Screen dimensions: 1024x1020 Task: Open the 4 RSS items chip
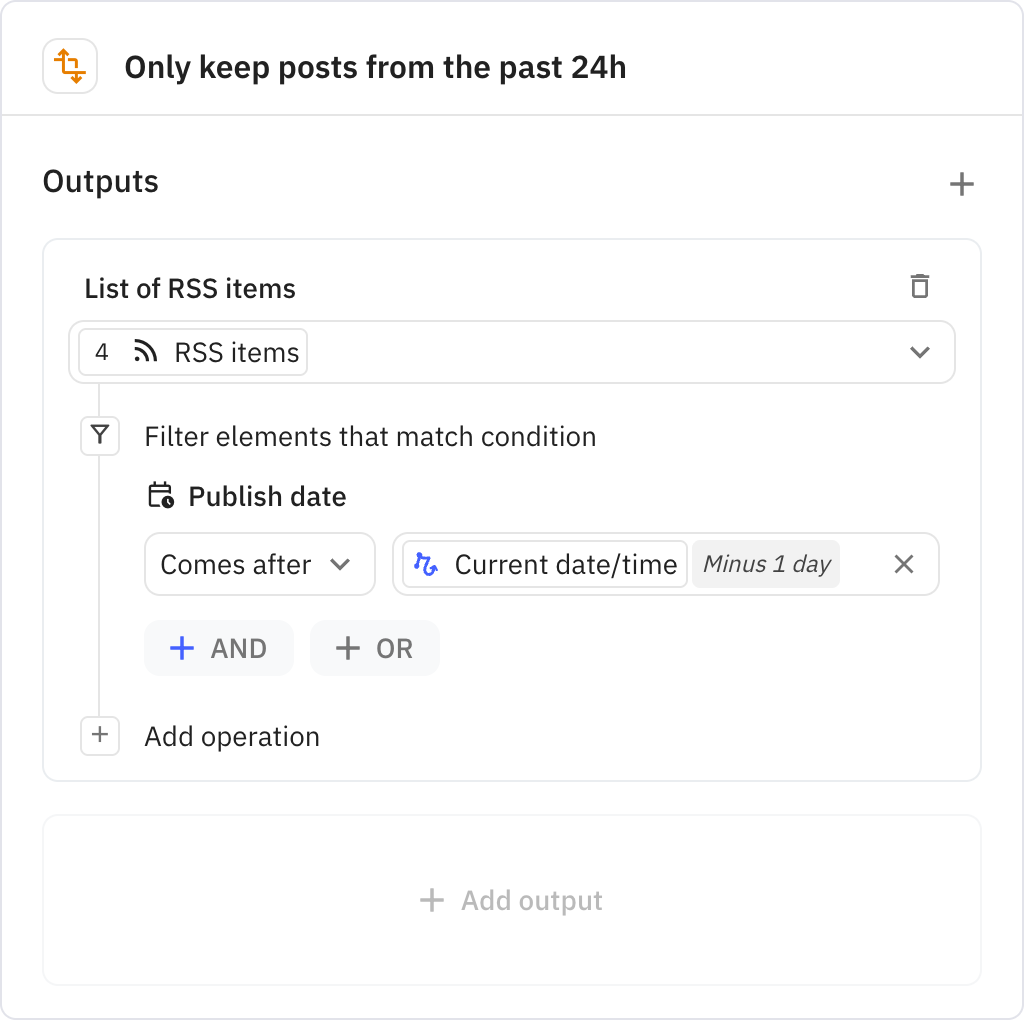click(x=190, y=352)
